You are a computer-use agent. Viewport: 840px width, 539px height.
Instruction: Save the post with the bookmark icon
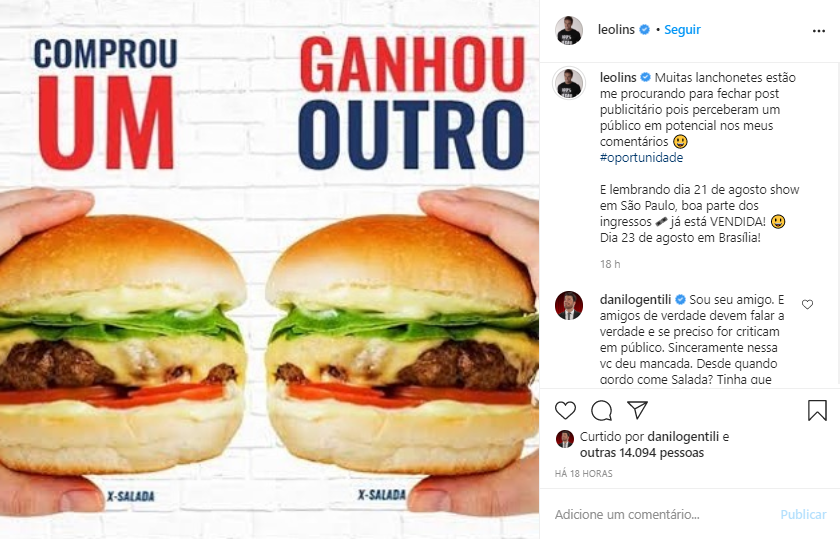[x=817, y=410]
